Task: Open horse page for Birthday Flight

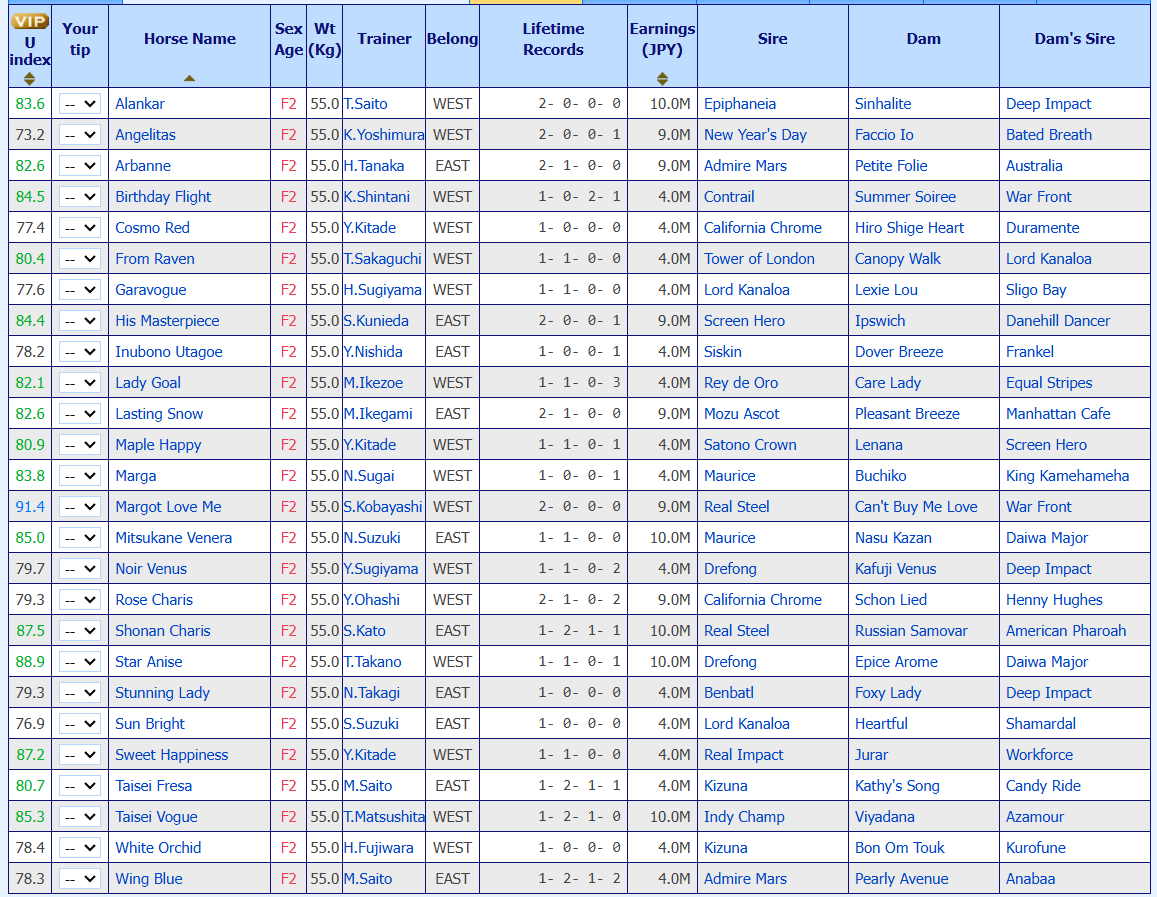Action: pos(163,197)
